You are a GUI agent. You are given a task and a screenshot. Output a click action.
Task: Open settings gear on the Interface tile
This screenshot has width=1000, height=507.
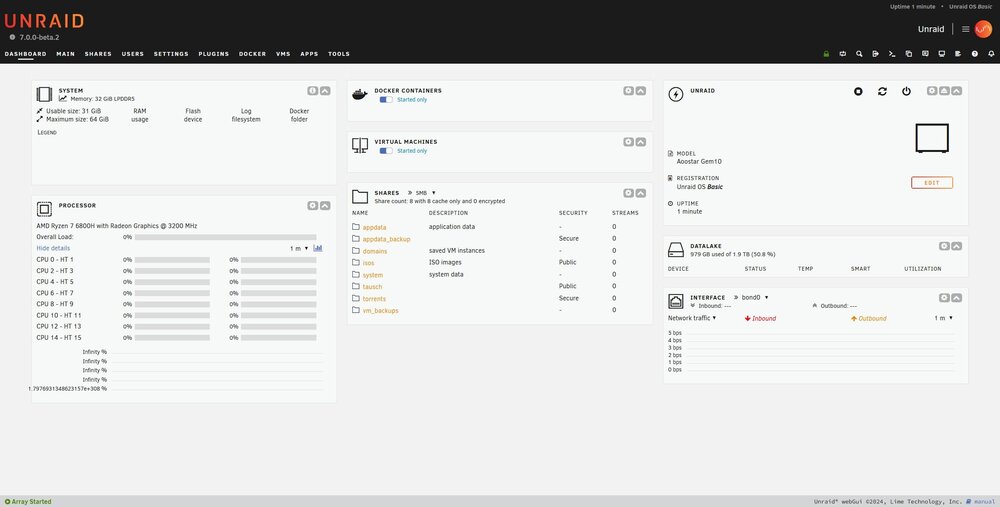(x=945, y=298)
